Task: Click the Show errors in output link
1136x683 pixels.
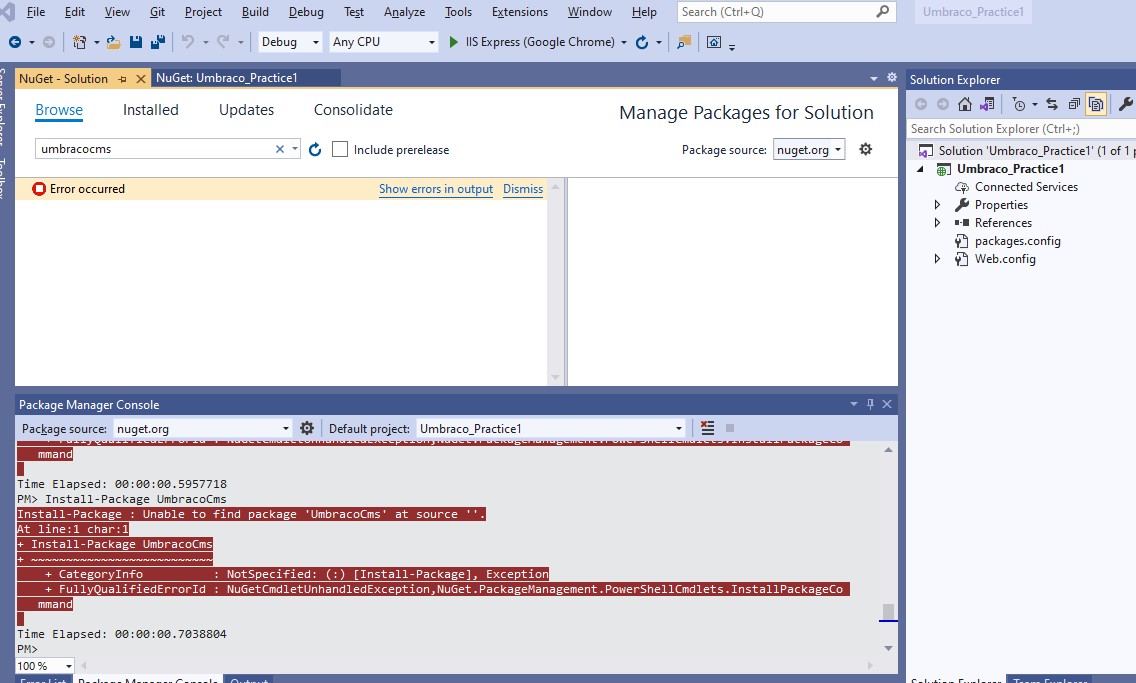Action: pos(435,189)
